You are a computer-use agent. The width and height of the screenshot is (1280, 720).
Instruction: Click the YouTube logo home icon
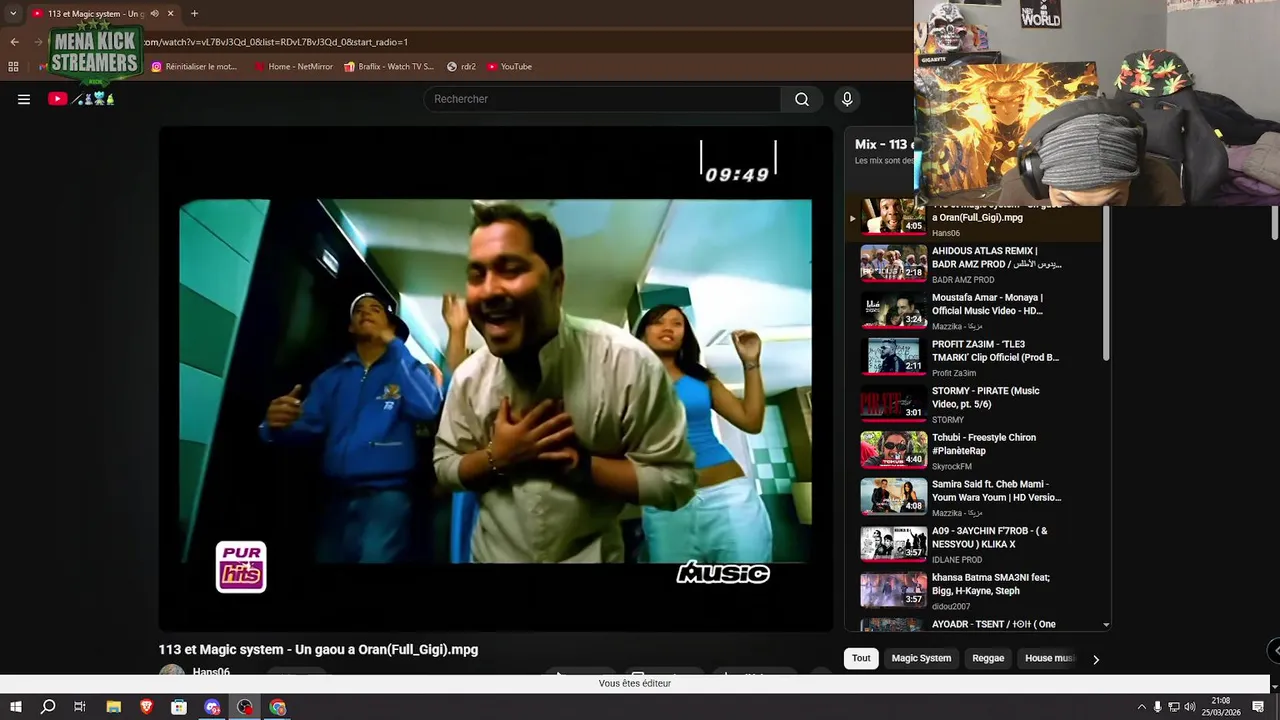tap(57, 99)
